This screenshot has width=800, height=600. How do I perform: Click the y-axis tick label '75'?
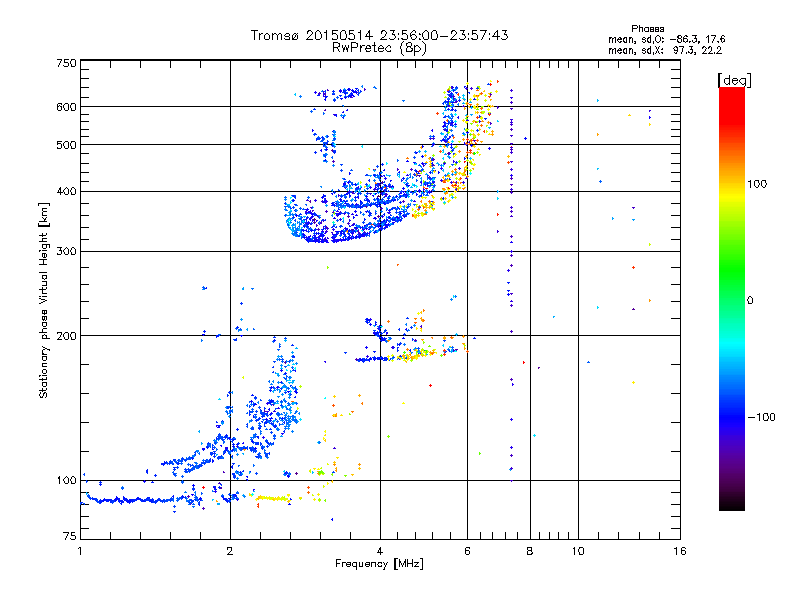70,536
